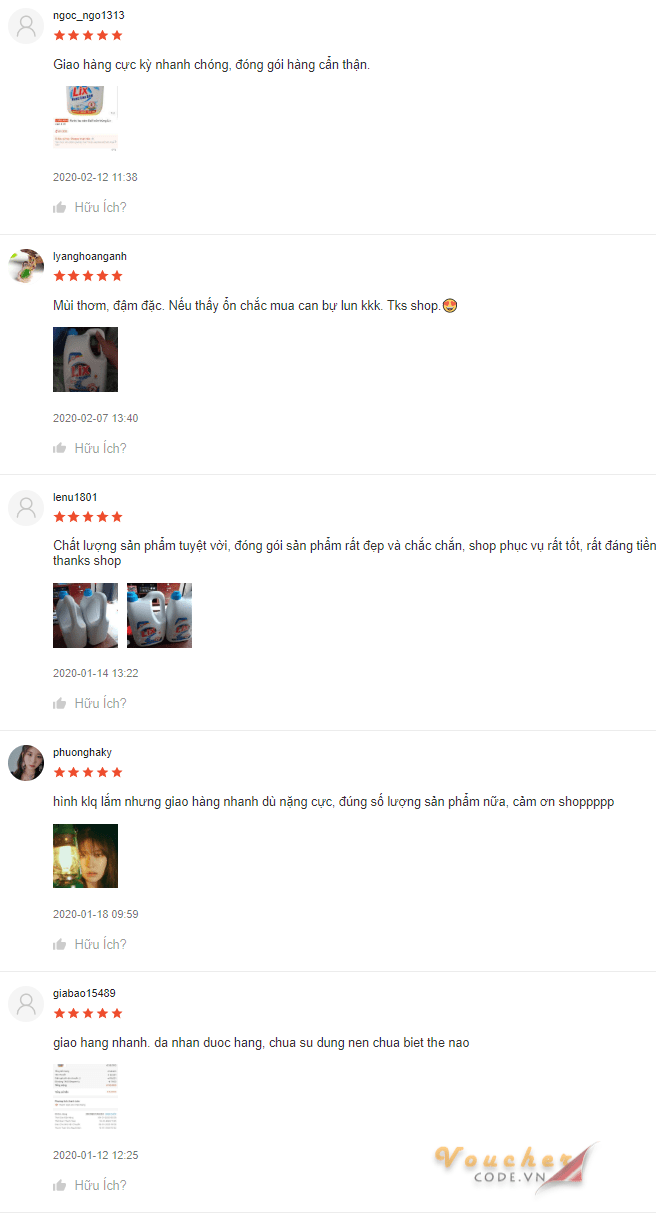Mark giabao15489 review as Hữu Ích

pos(100,1185)
